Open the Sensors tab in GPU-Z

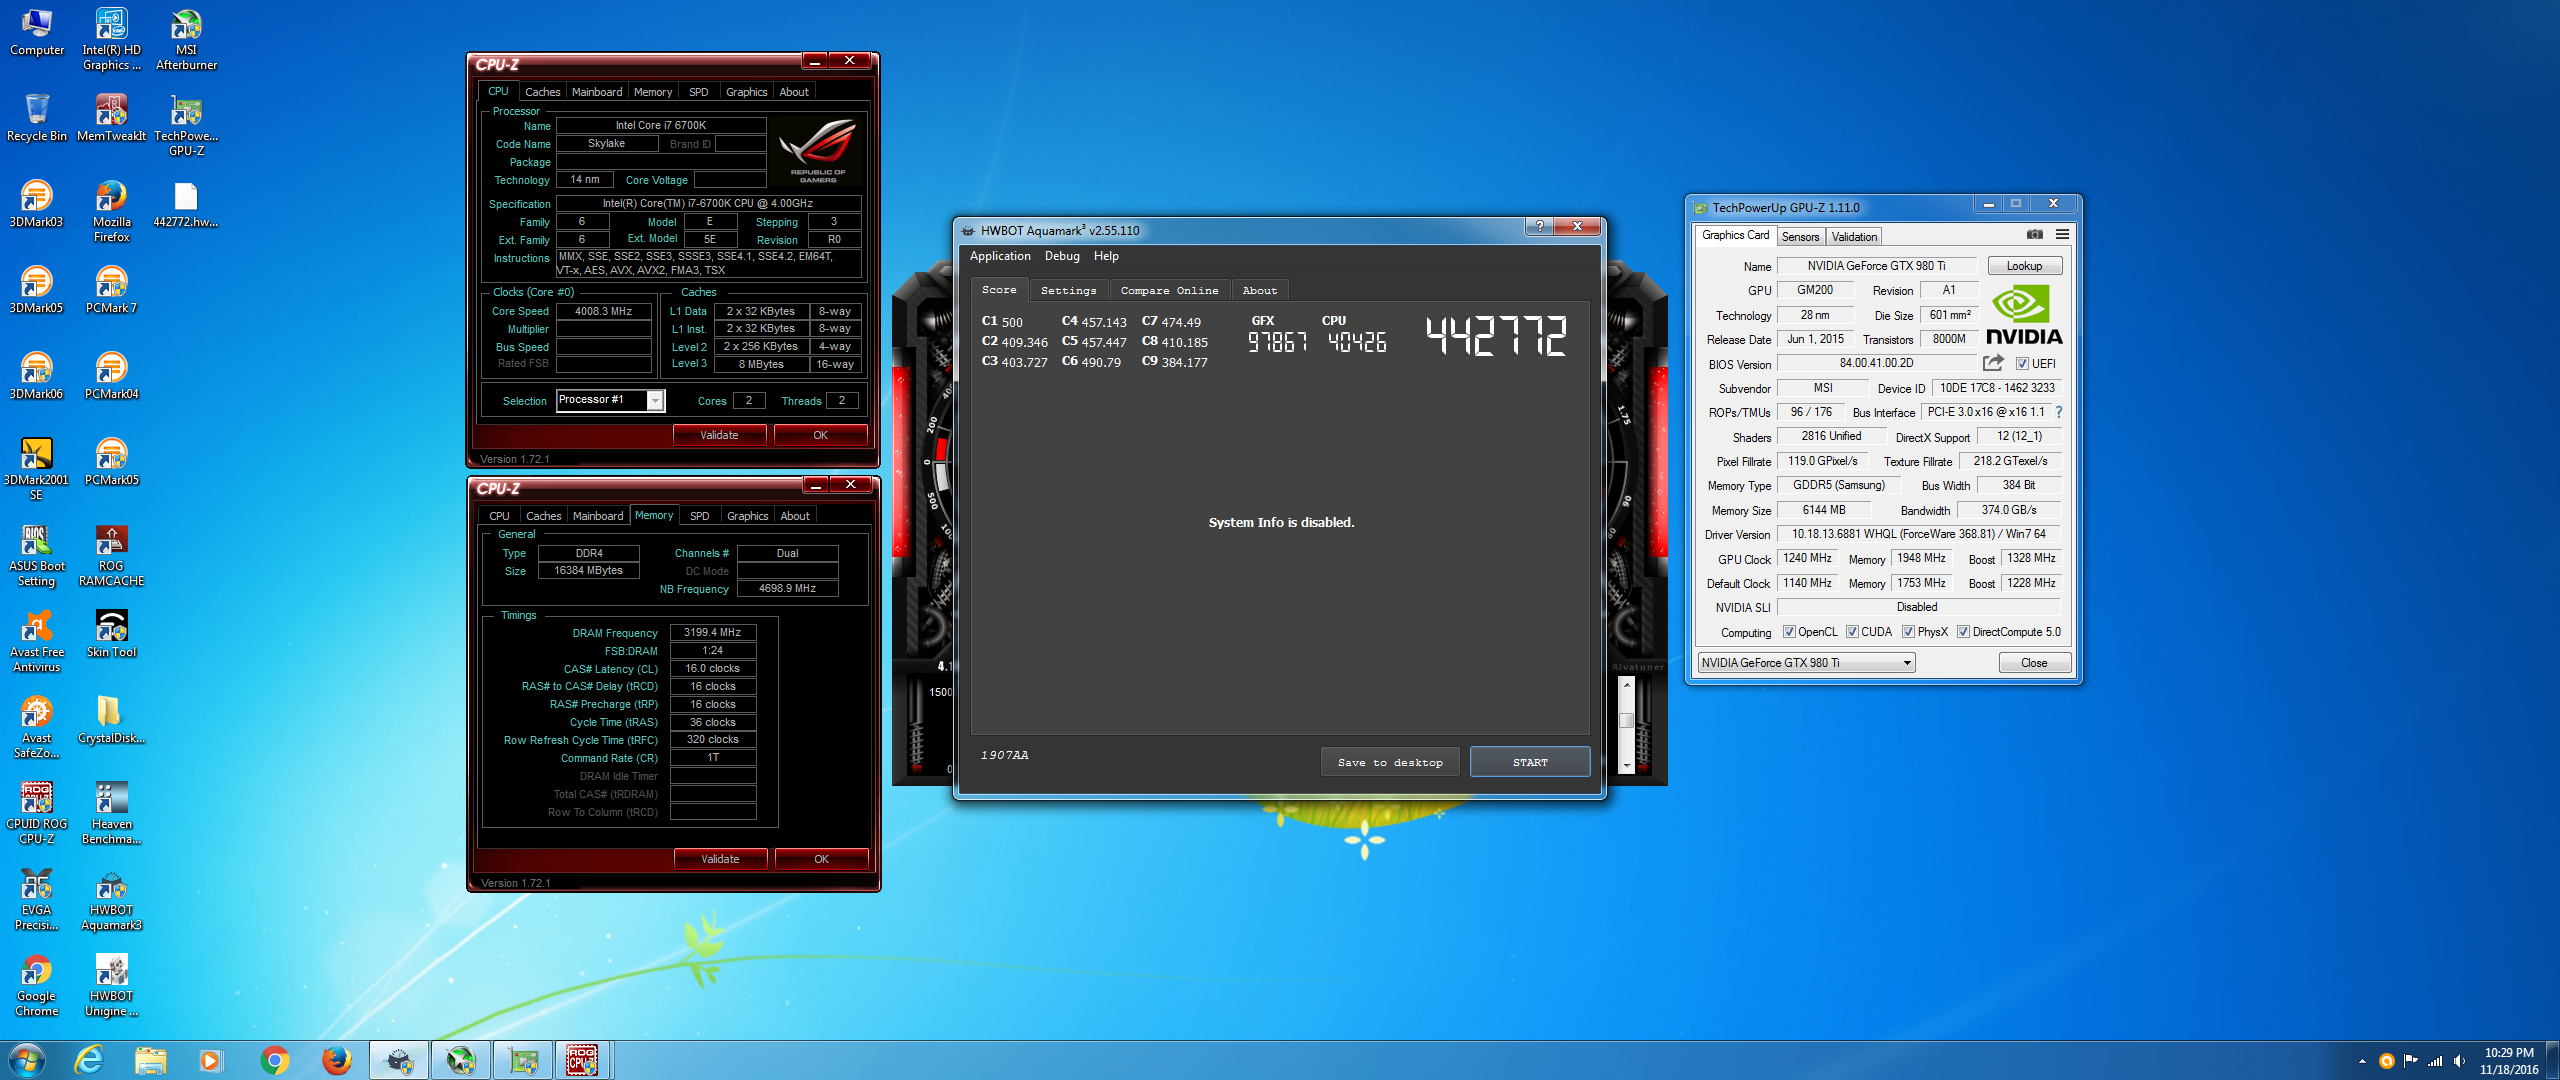[1800, 237]
